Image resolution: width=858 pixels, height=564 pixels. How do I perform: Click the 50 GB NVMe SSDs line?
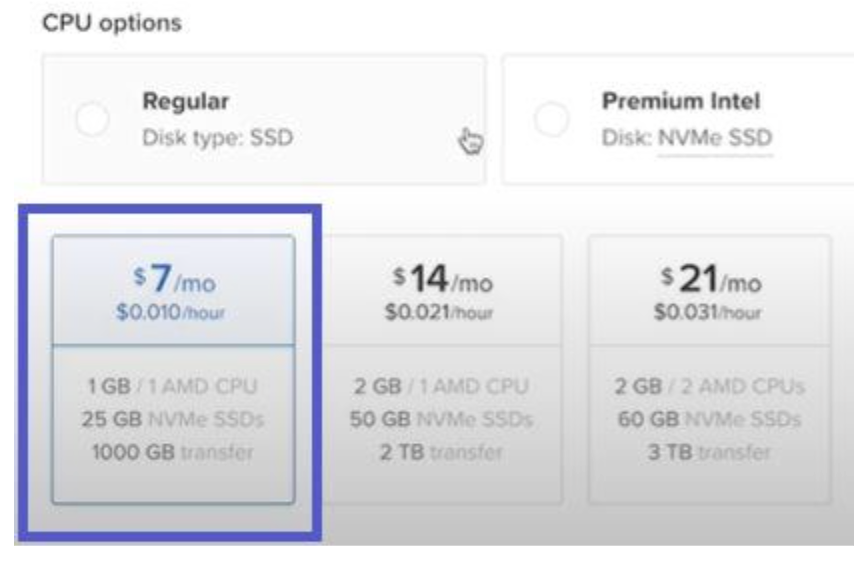(x=441, y=420)
